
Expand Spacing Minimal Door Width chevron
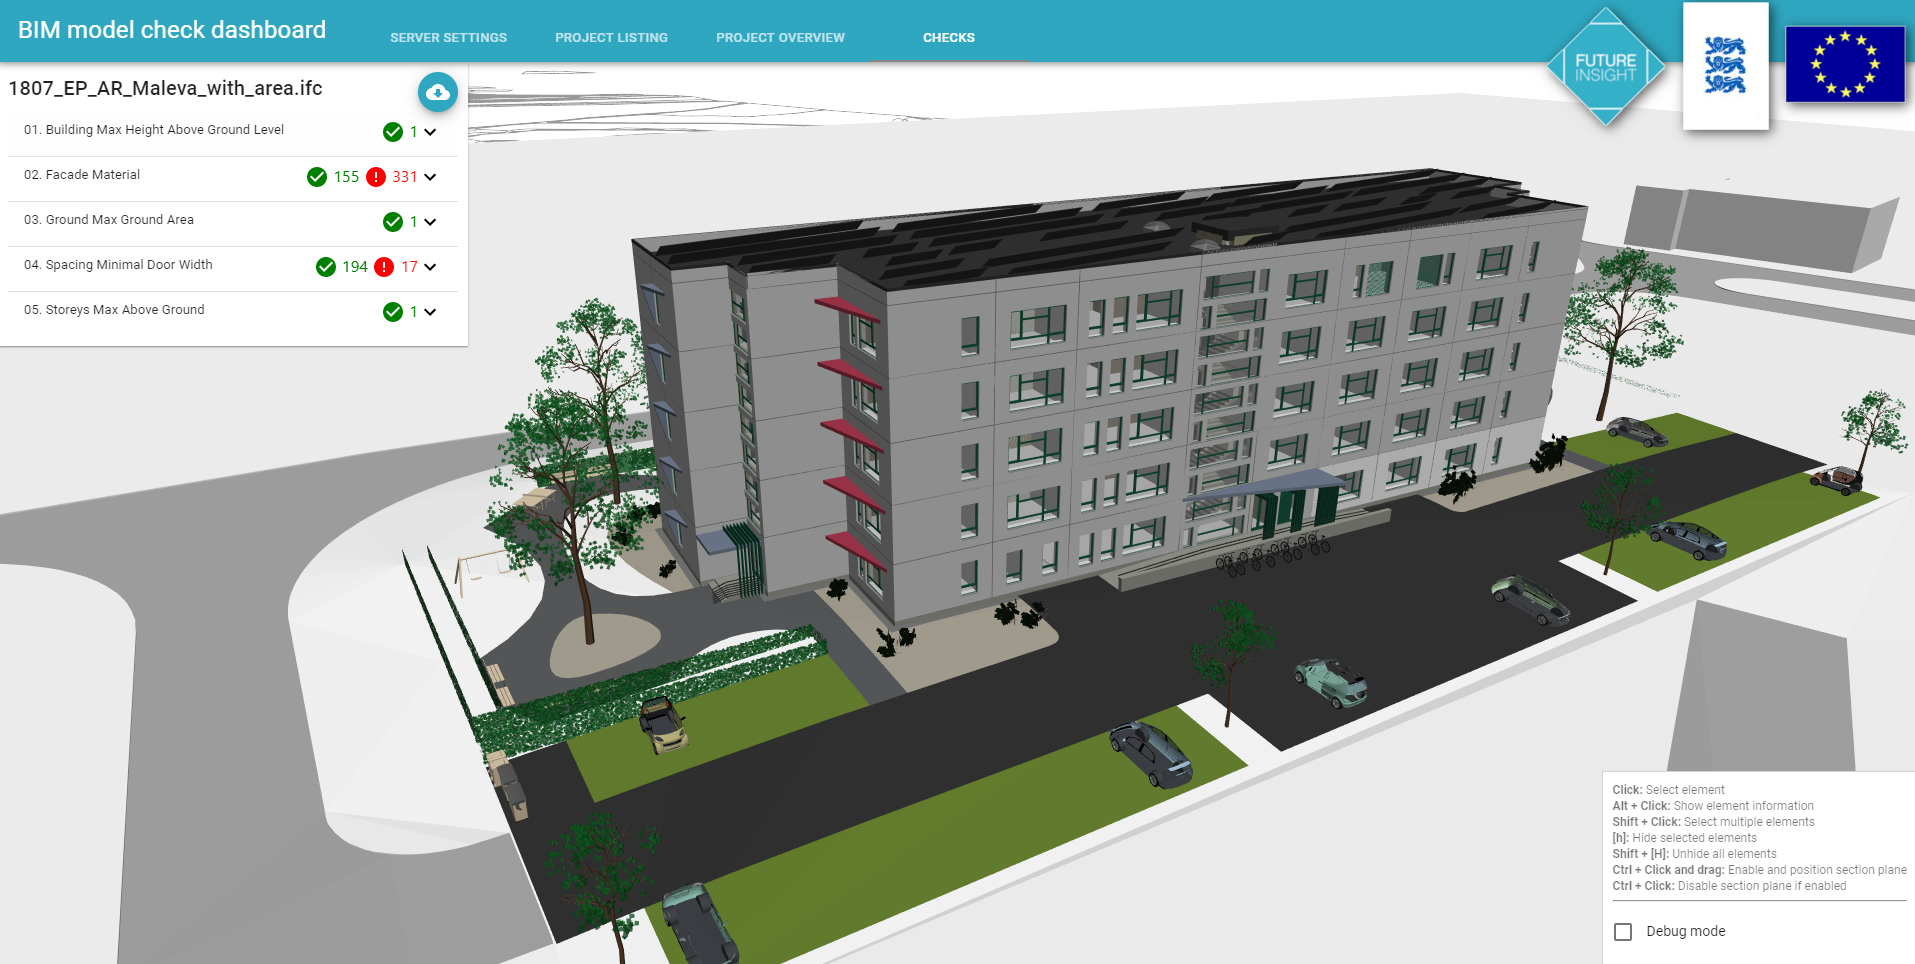(430, 267)
